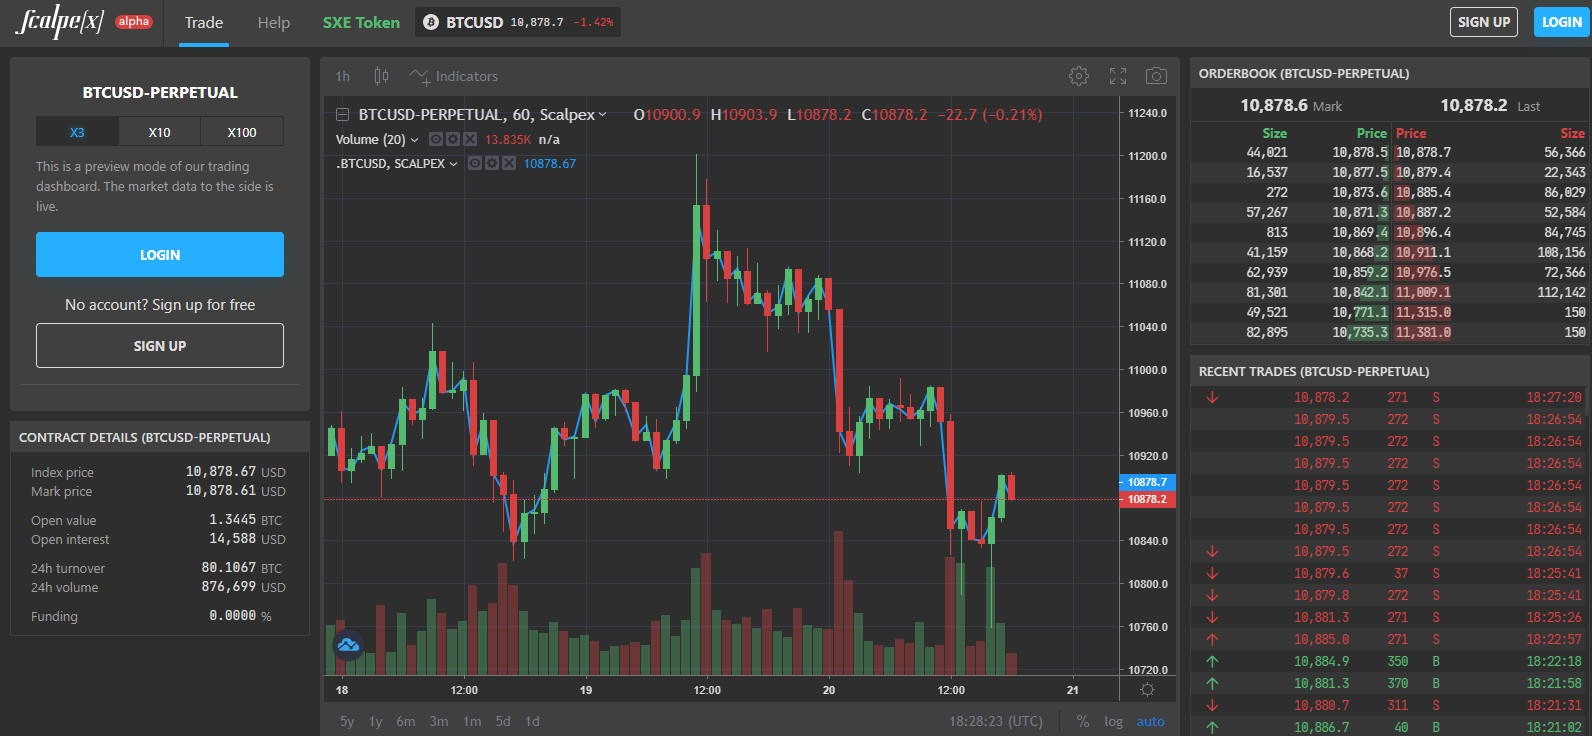Viewport: 1592px width, 736px height.
Task: Set chart range to 1d
Action: [x=532, y=721]
